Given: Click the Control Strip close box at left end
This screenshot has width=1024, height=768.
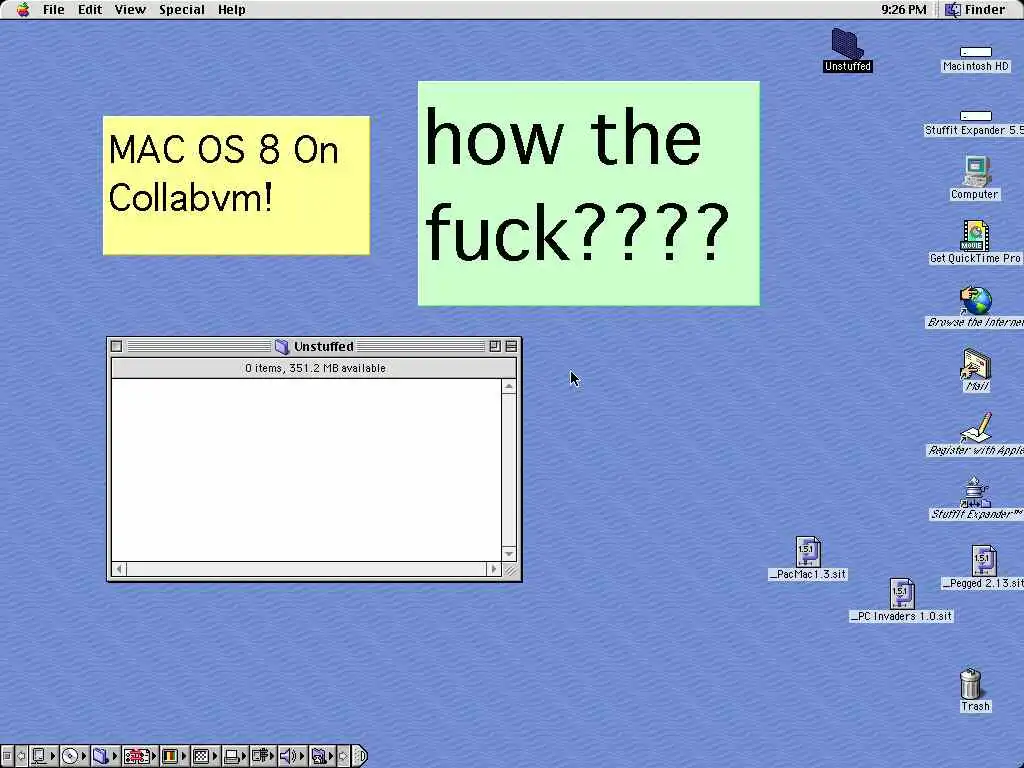Looking at the screenshot, I should coord(7,756).
